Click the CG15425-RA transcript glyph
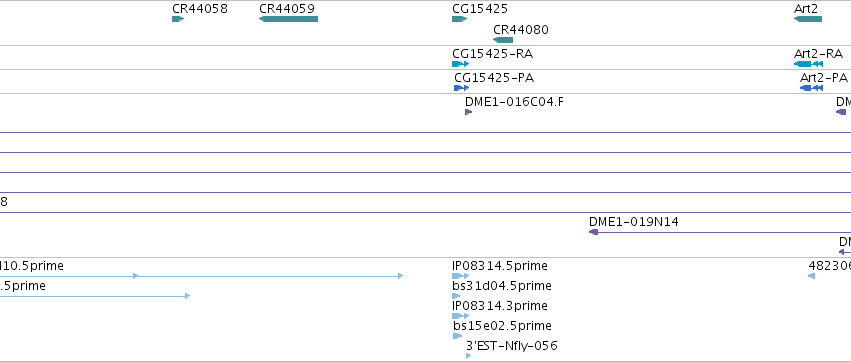 coord(460,64)
